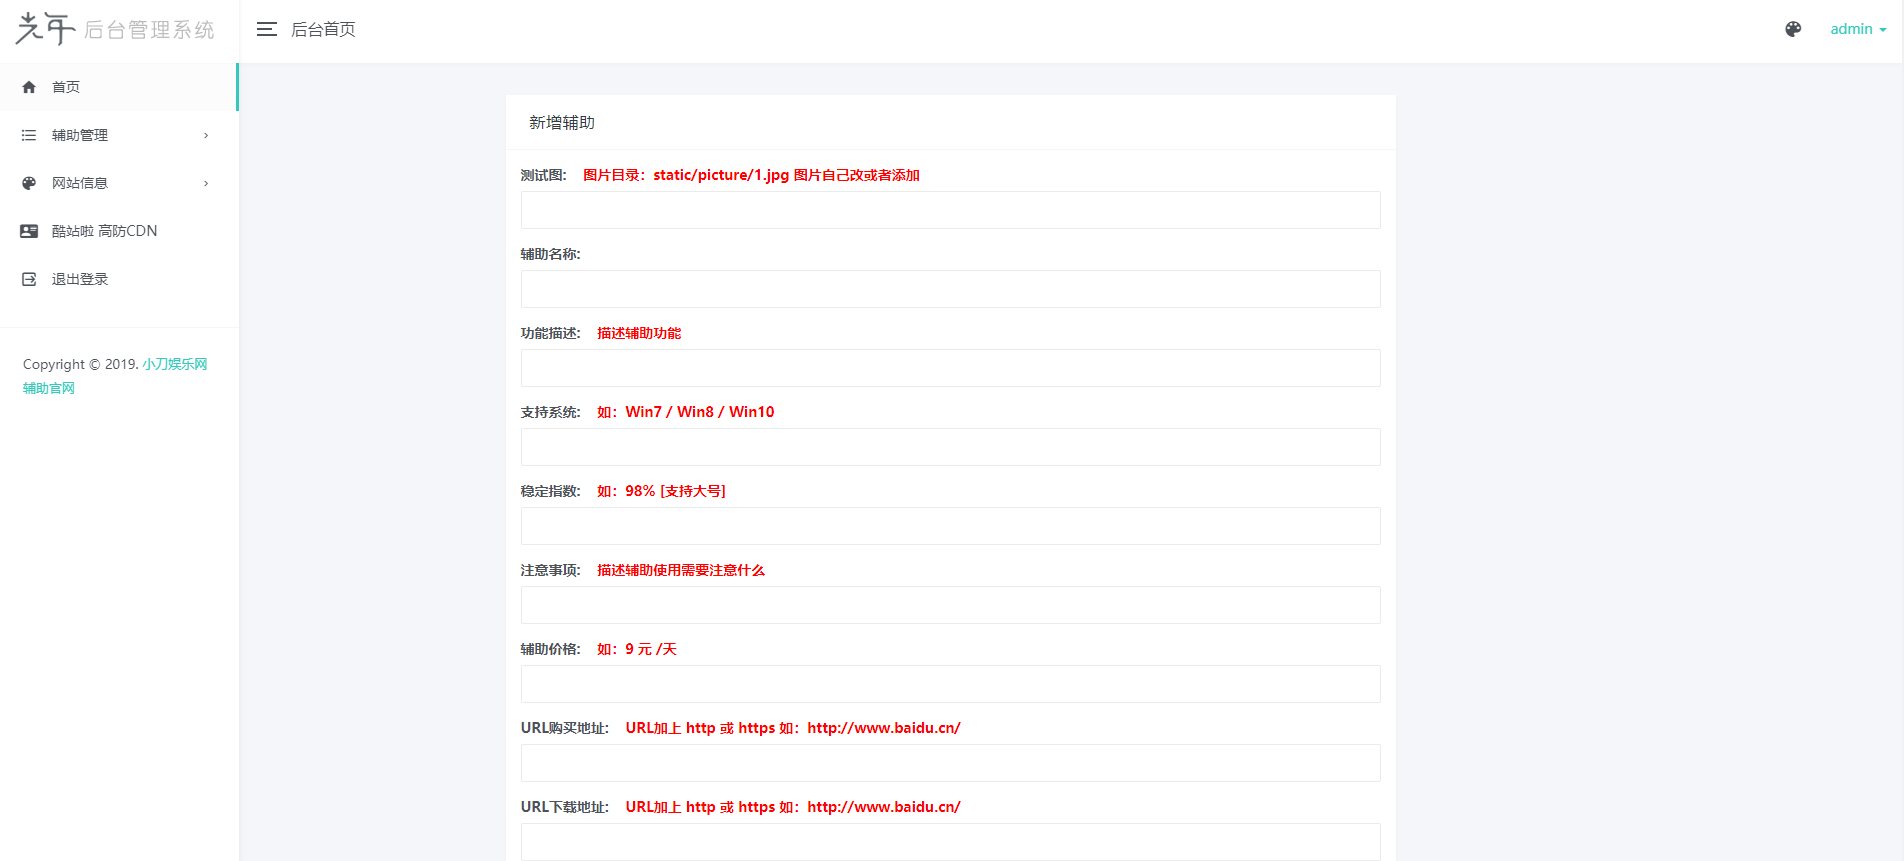Open the 小刀娱乐网 footer link

(175, 364)
